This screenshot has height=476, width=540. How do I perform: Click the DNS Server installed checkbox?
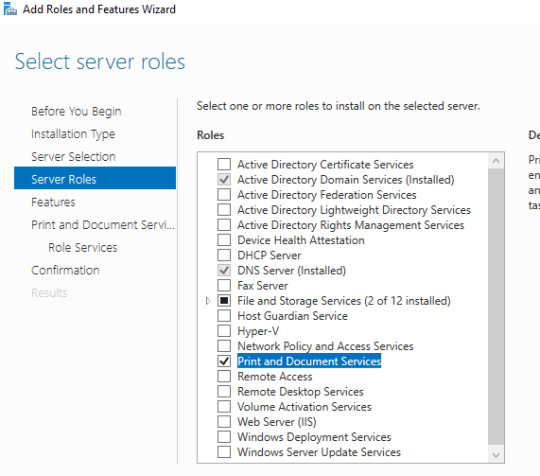coord(224,270)
